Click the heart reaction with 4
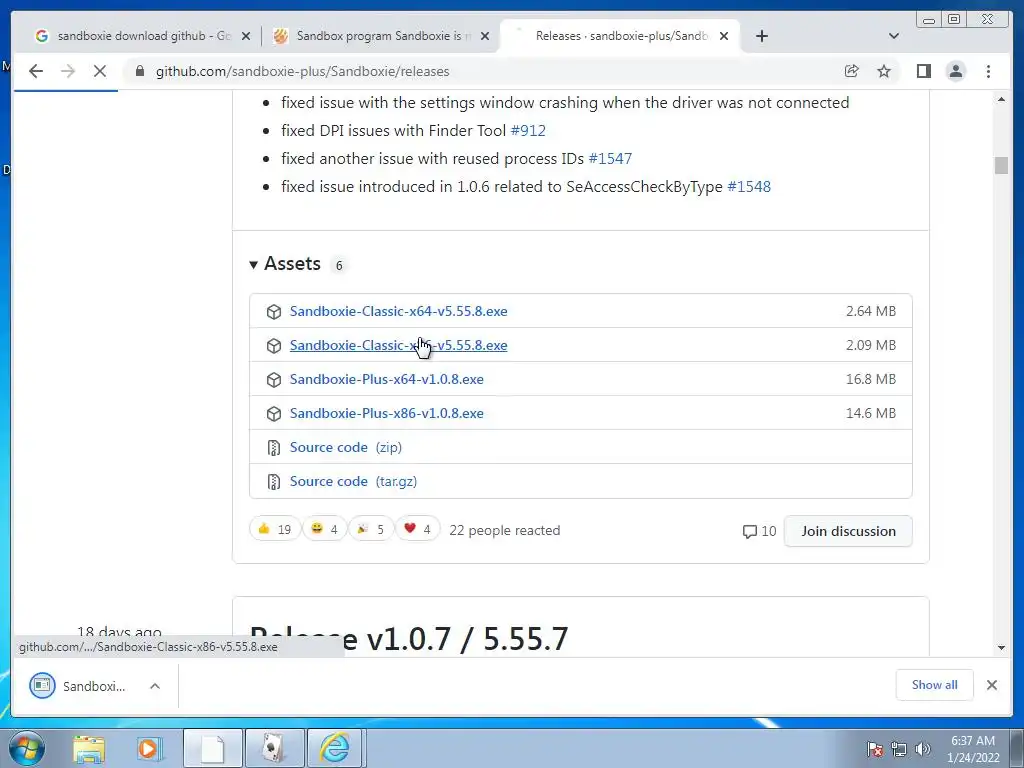 [417, 529]
